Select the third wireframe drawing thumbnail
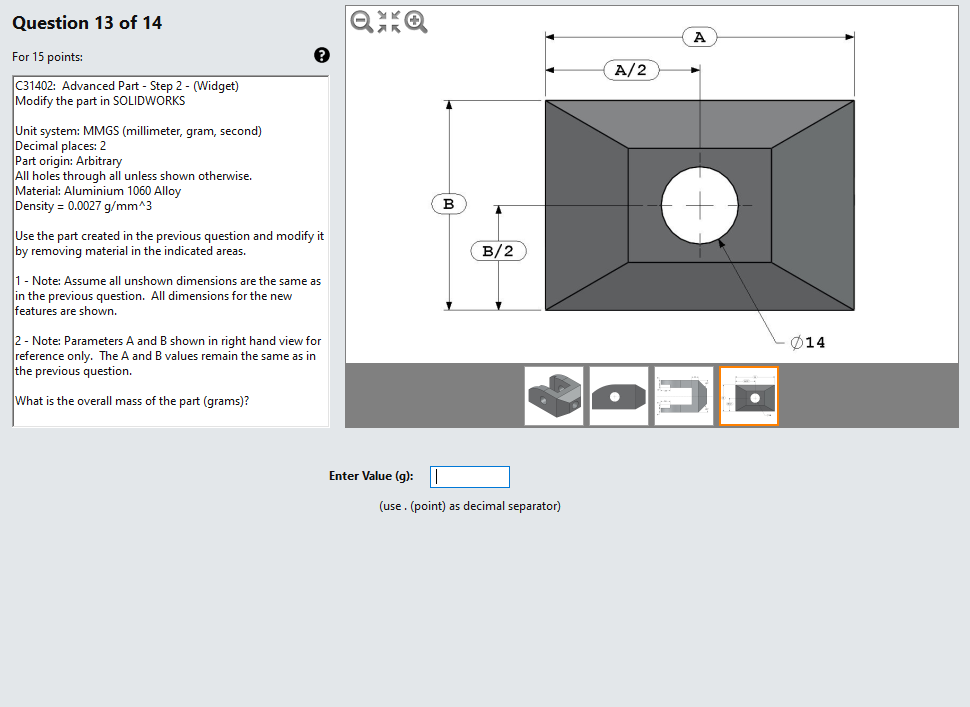 683,395
